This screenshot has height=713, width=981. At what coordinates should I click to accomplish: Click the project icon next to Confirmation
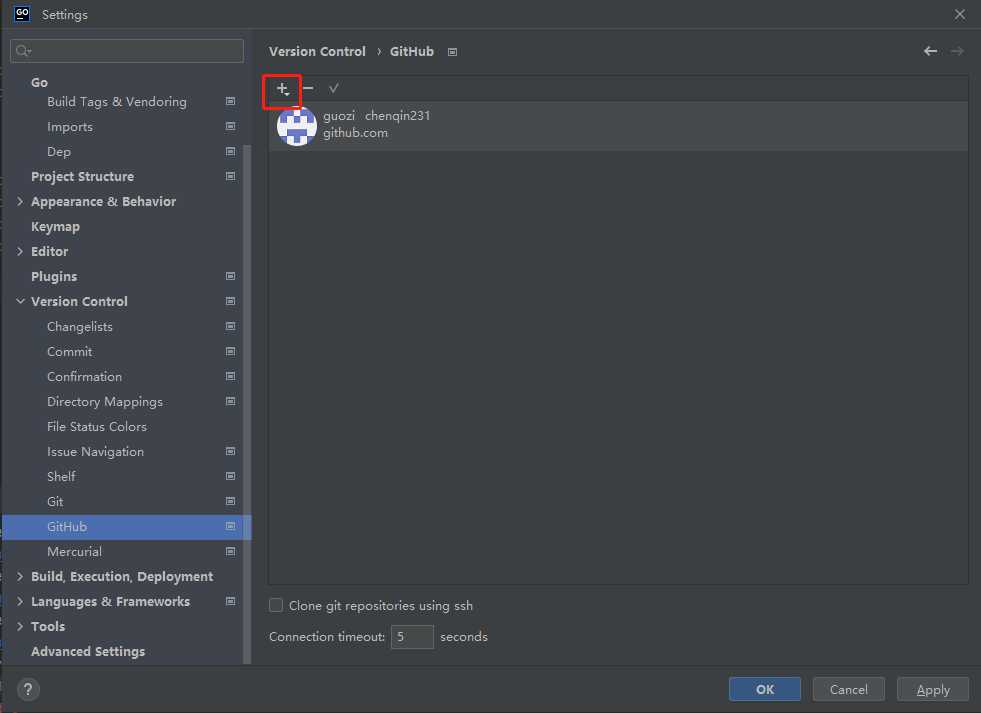[x=230, y=376]
